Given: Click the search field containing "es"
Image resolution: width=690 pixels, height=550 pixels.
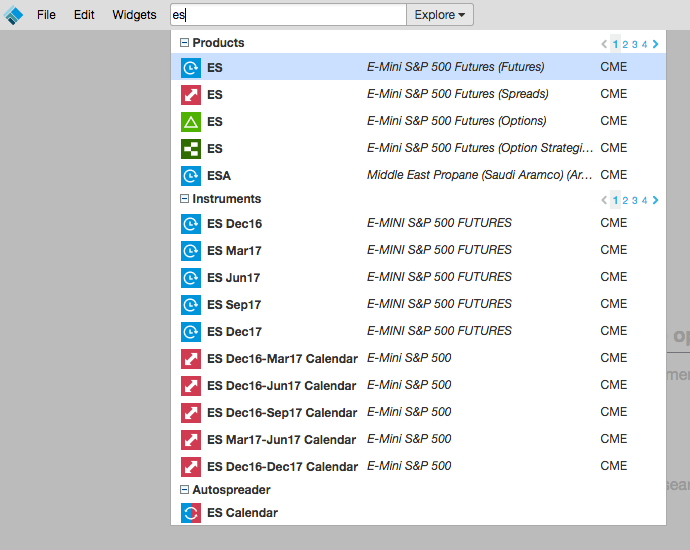Looking at the screenshot, I should coord(288,15).
